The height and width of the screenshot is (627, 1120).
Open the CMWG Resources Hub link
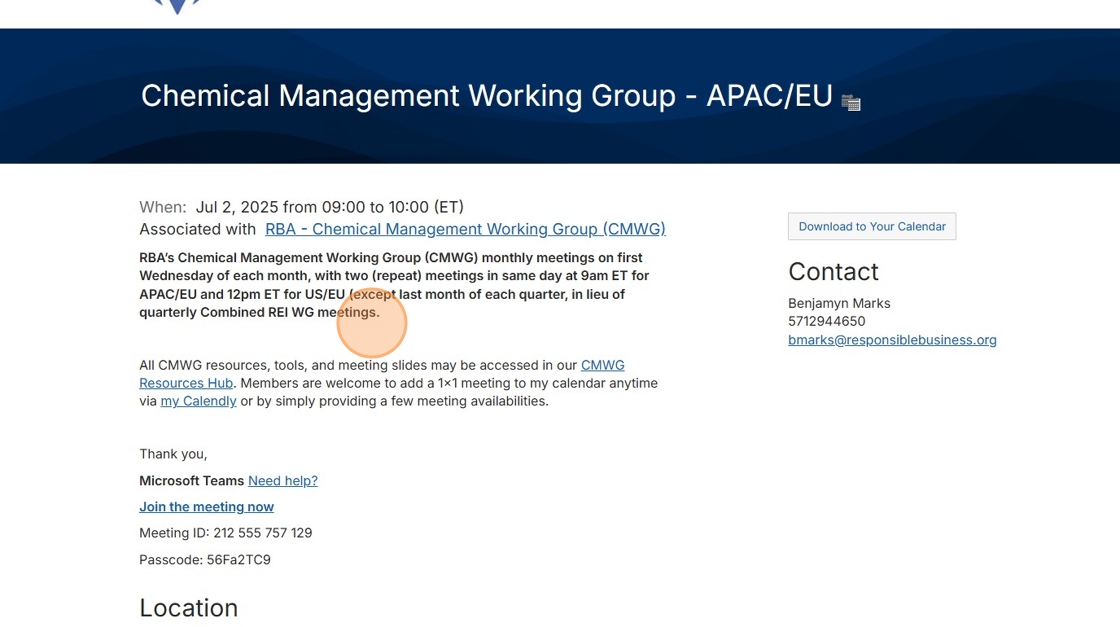tap(381, 373)
